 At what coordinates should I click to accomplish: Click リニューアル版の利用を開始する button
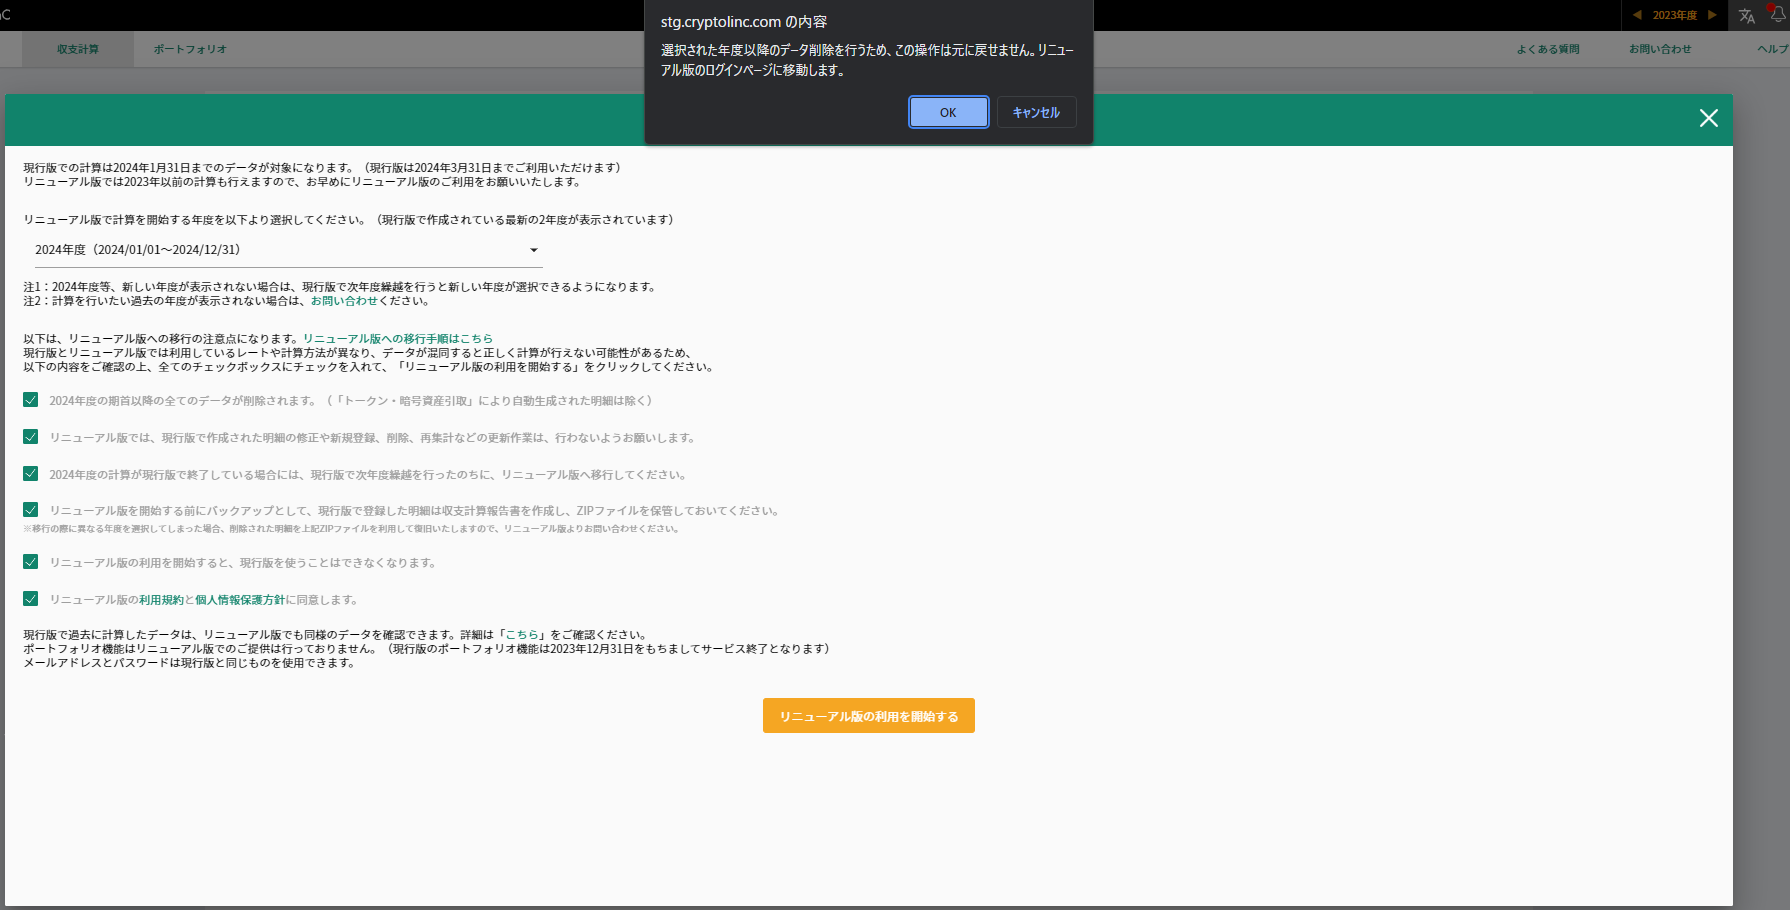[x=868, y=716]
